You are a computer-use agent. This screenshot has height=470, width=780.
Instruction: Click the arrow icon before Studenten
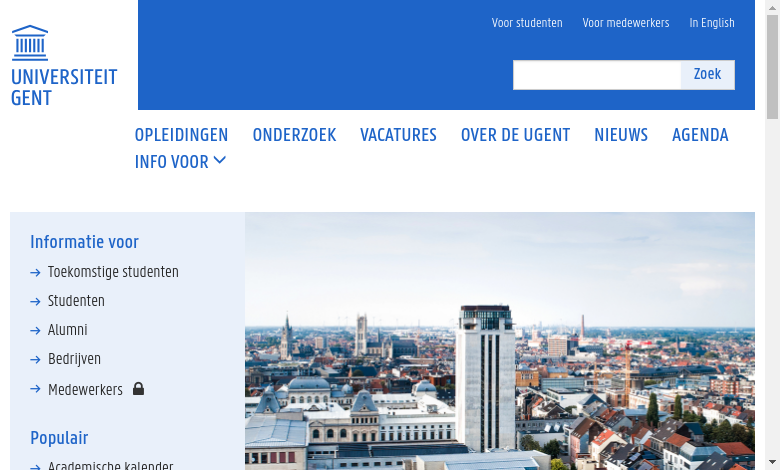tap(35, 302)
